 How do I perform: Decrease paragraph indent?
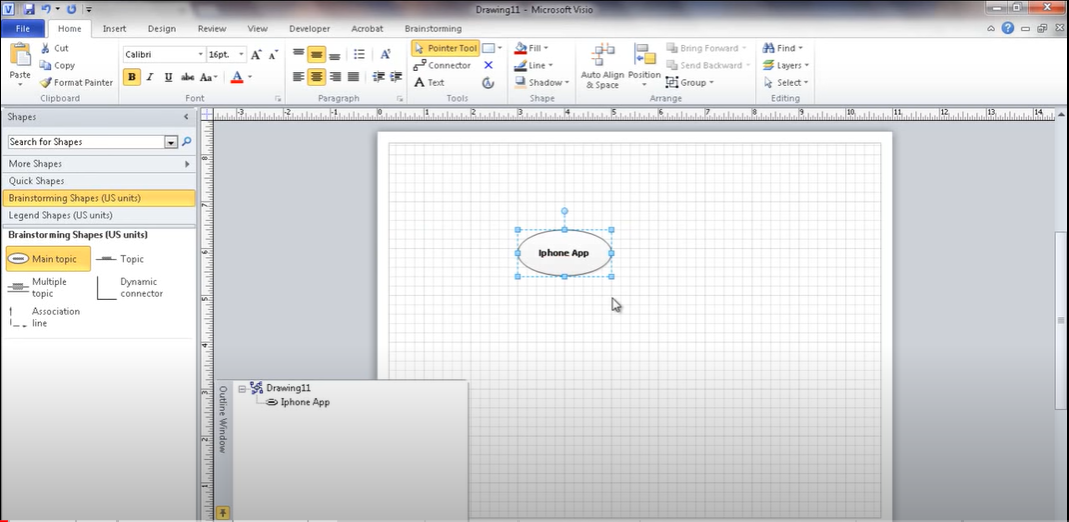coord(378,77)
